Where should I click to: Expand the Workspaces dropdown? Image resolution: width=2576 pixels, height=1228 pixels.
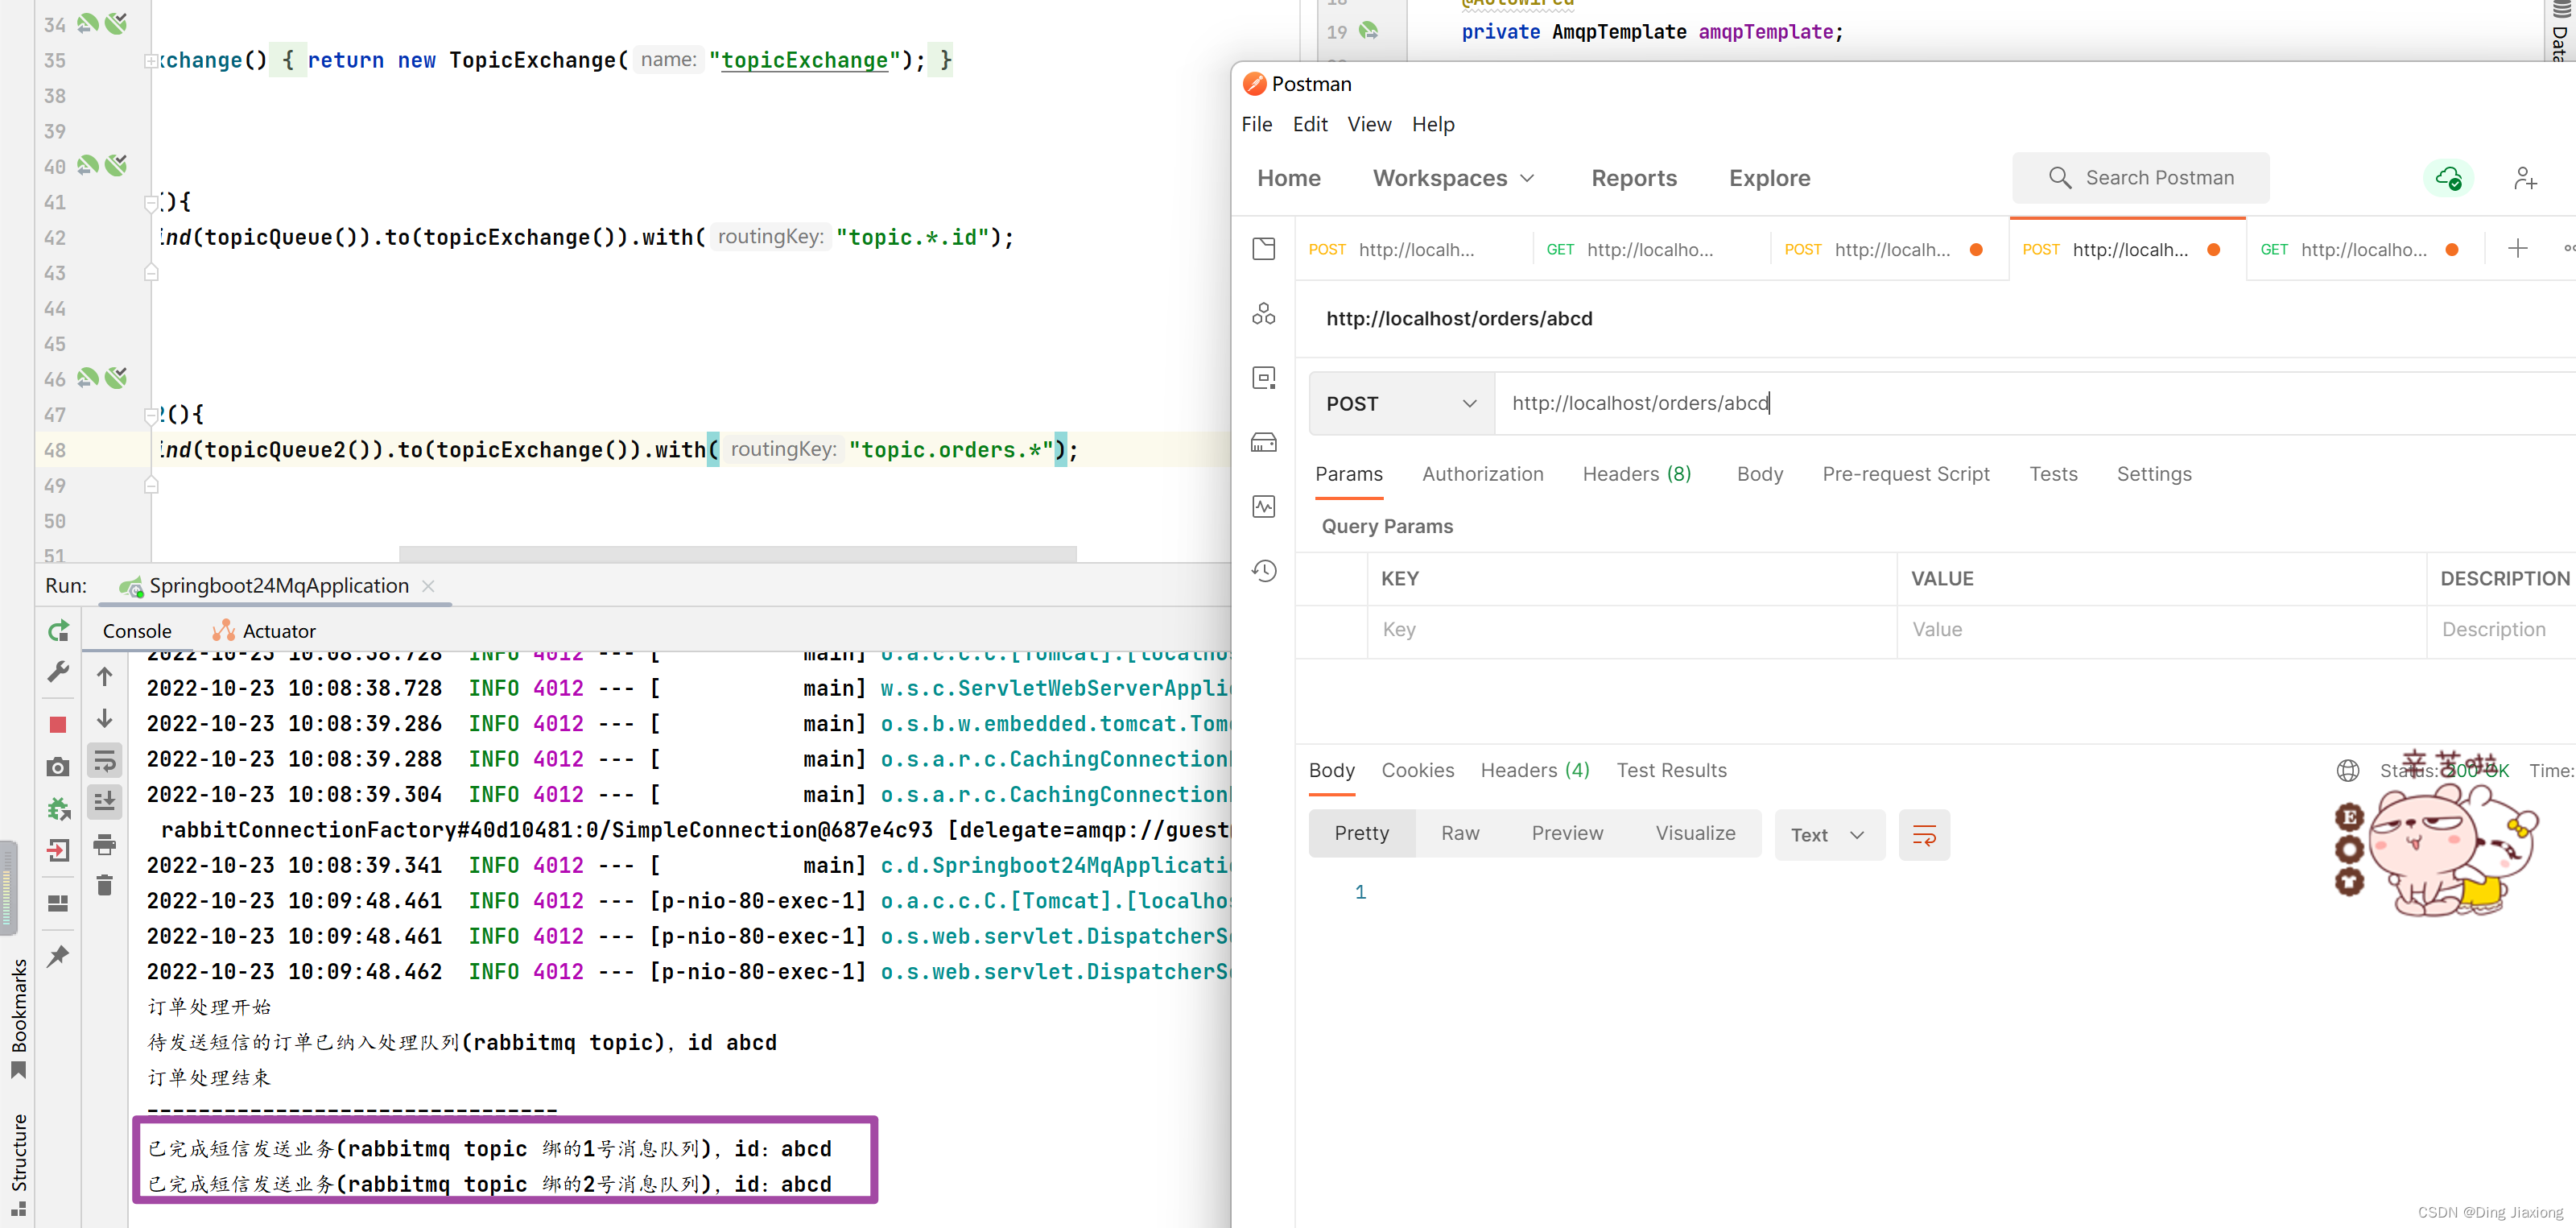[x=1454, y=178]
